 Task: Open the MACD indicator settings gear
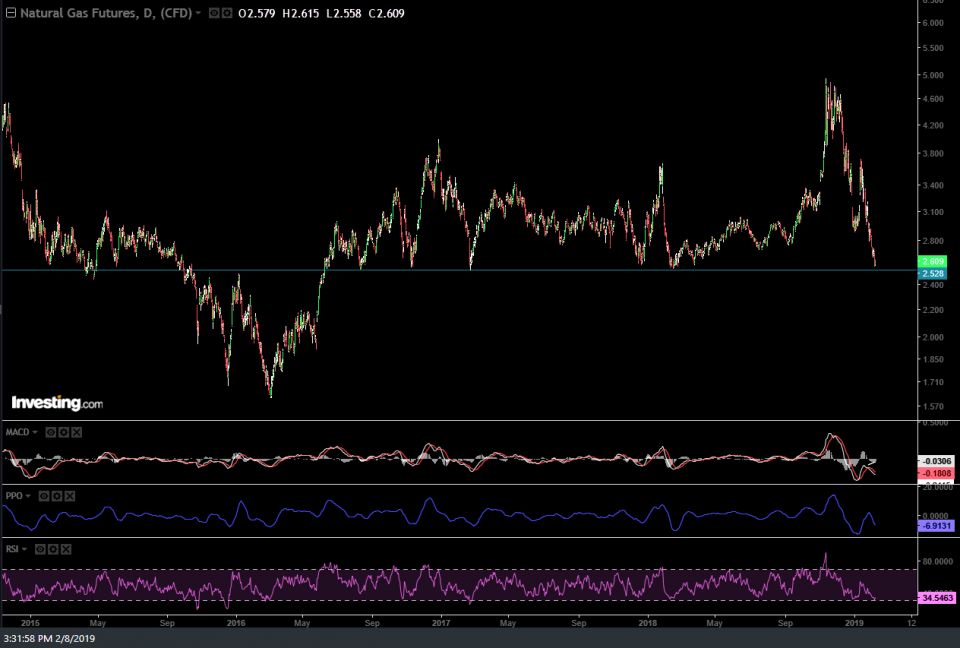point(63,432)
